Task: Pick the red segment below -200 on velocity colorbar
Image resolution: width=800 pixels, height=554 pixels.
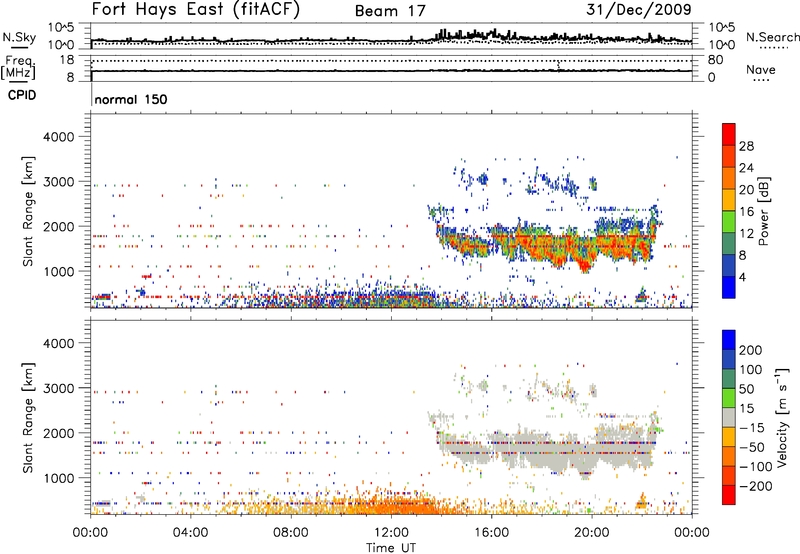Action: point(729,495)
